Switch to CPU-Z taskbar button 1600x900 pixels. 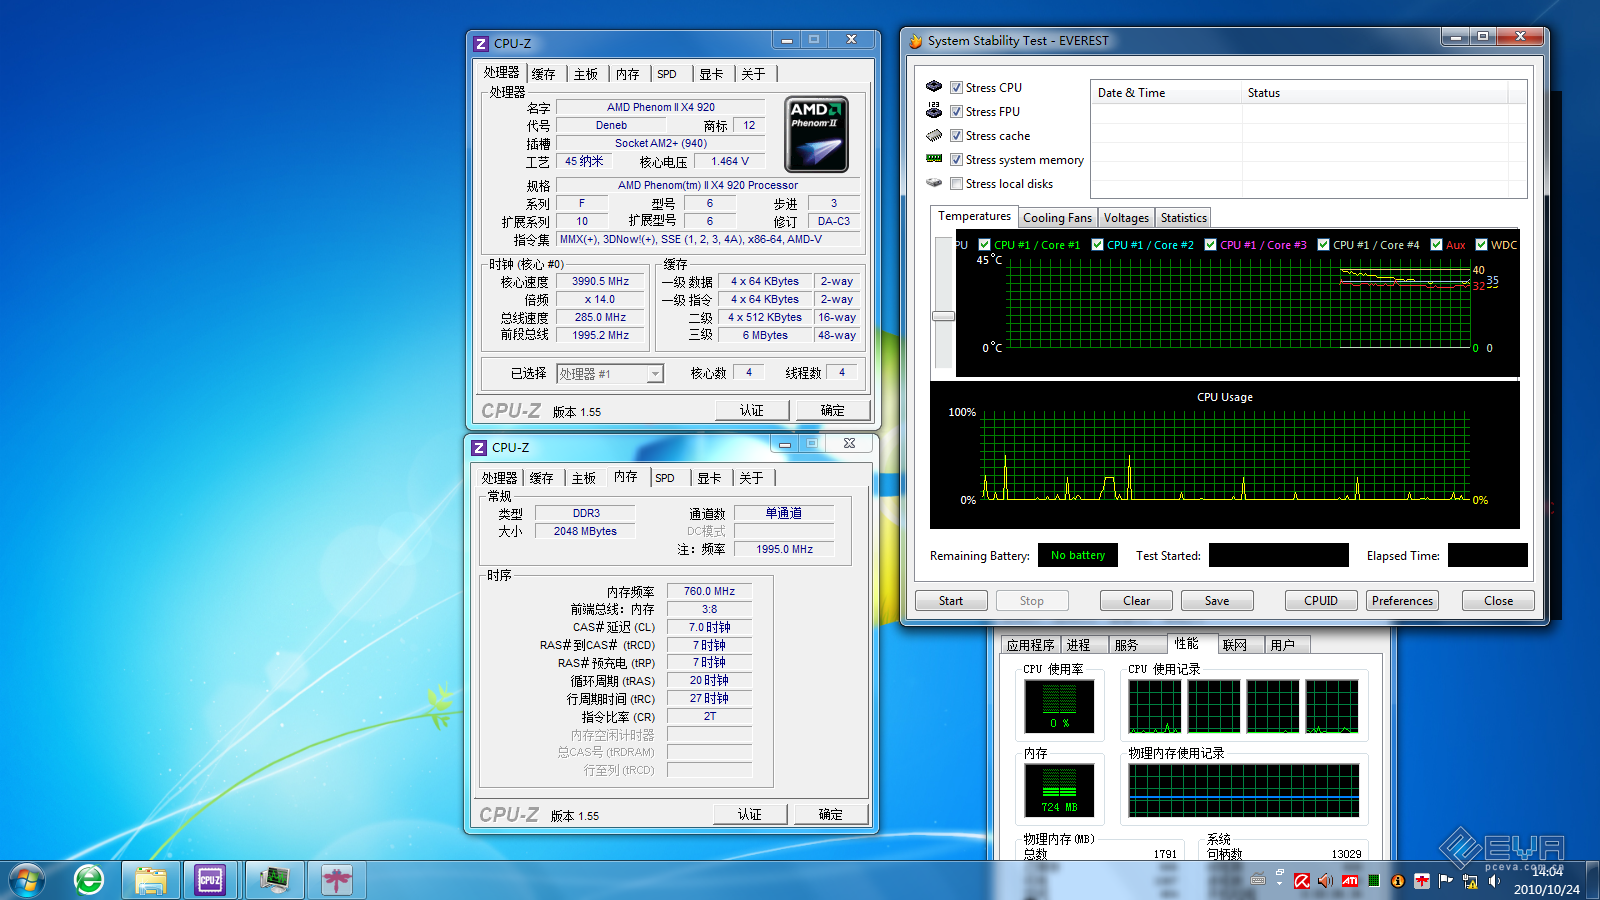click(210, 880)
